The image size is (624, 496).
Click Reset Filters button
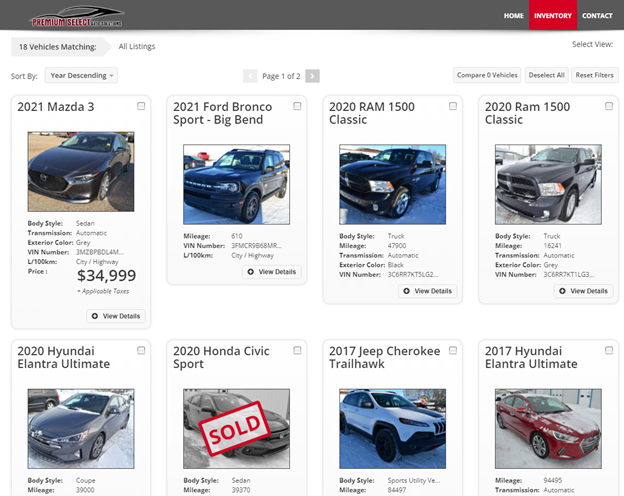[x=595, y=75]
